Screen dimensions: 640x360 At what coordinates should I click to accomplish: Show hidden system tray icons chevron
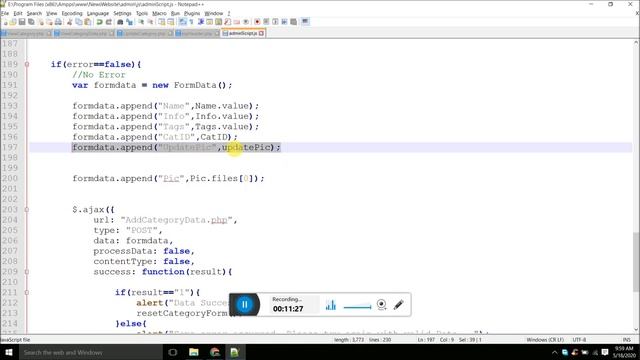coord(554,353)
